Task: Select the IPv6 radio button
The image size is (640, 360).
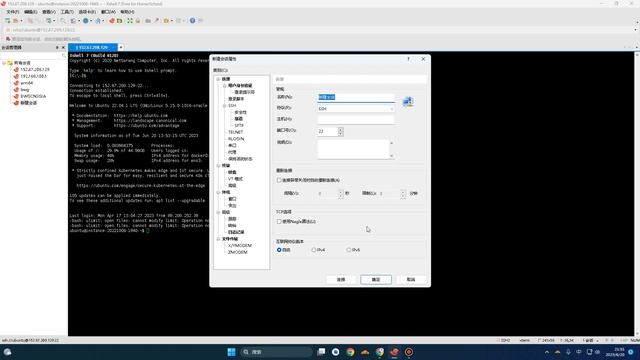Action: click(x=349, y=250)
